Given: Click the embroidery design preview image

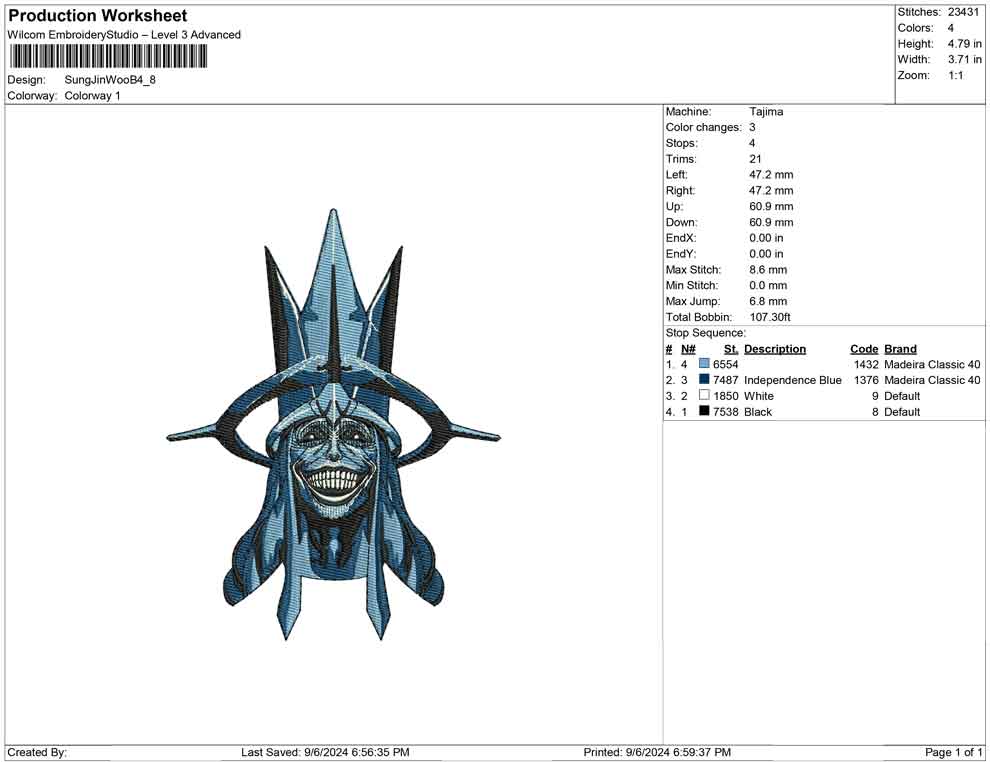Looking at the screenshot, I should click(333, 424).
